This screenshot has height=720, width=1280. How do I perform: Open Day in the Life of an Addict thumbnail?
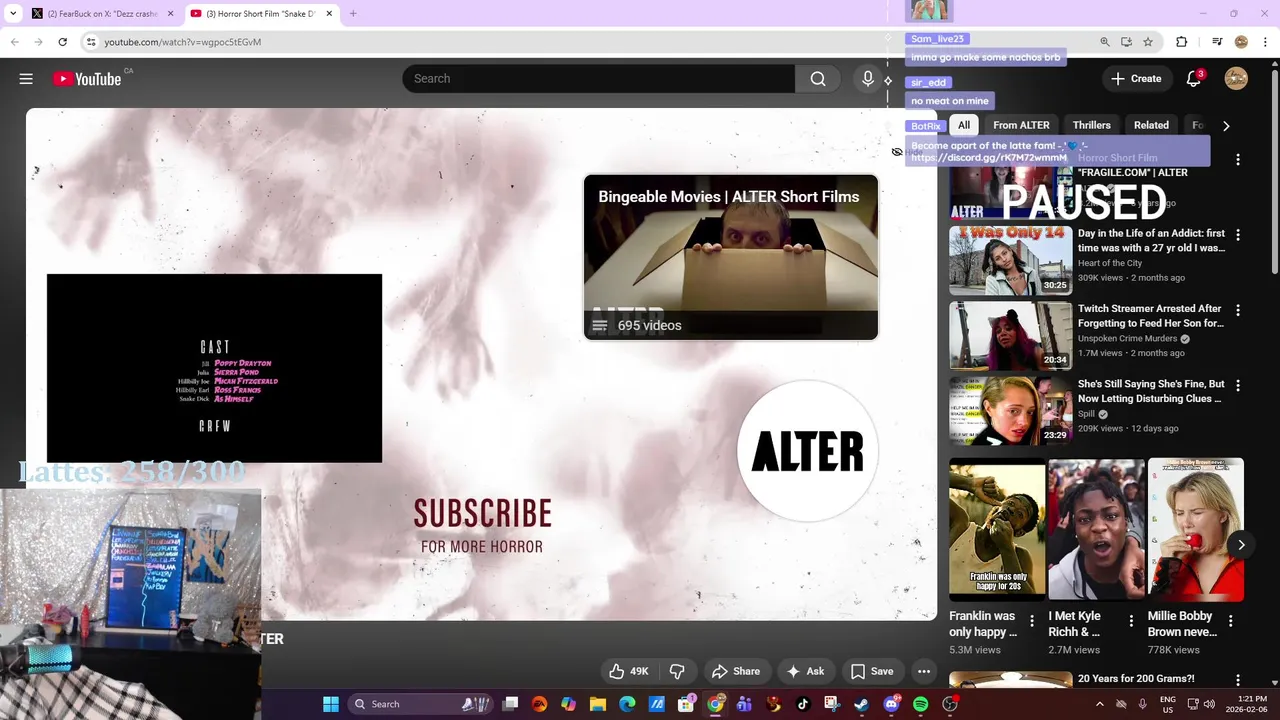1011,260
